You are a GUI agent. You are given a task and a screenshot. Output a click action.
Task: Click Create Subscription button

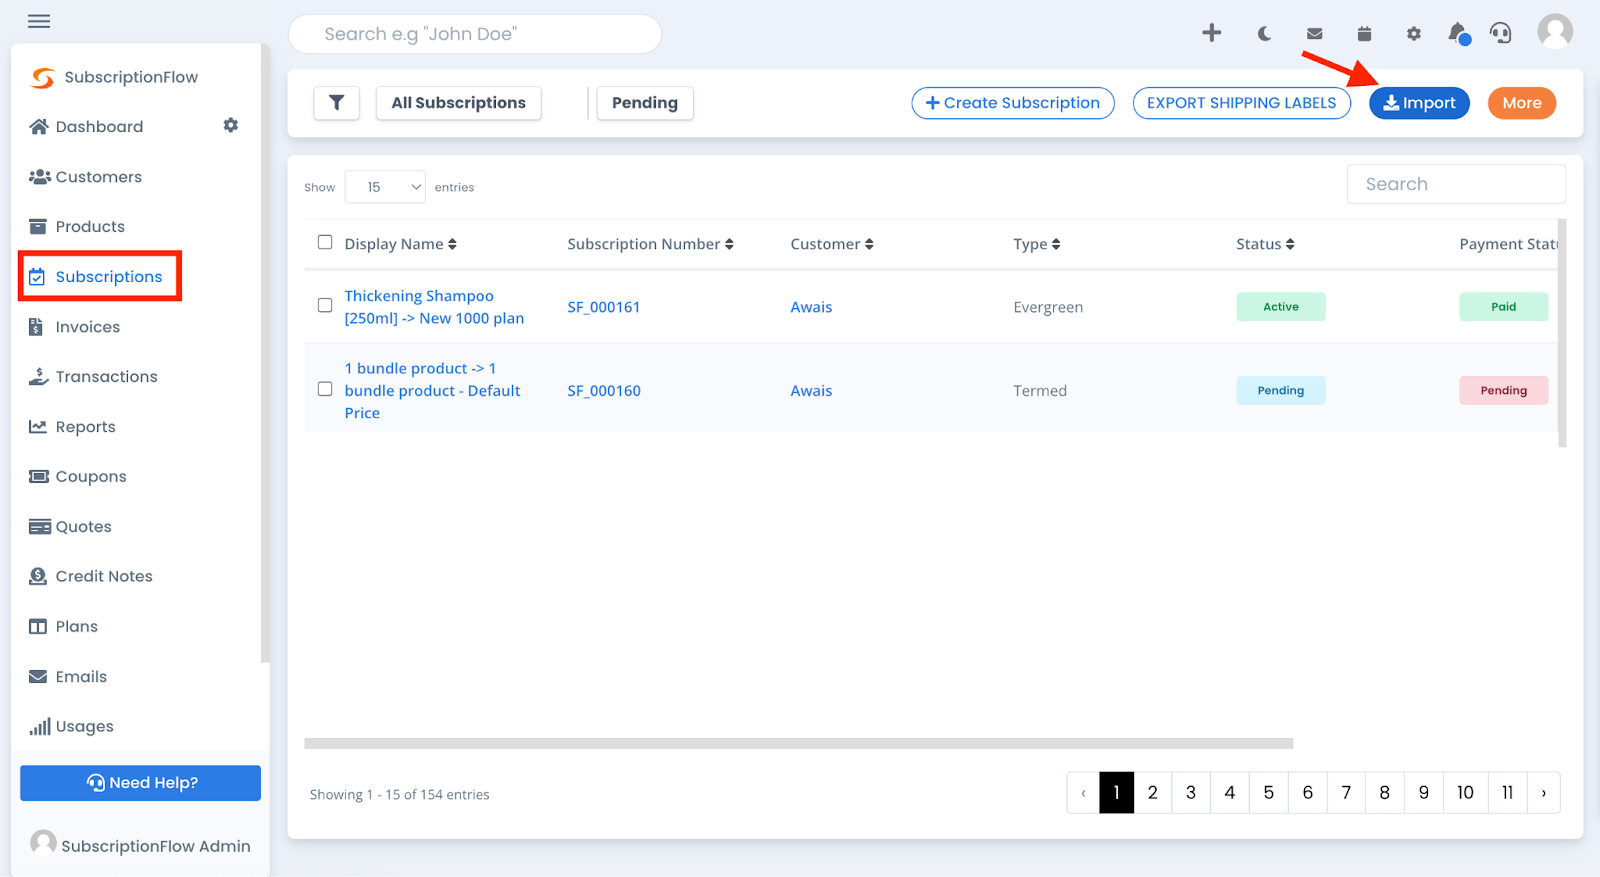click(1013, 103)
